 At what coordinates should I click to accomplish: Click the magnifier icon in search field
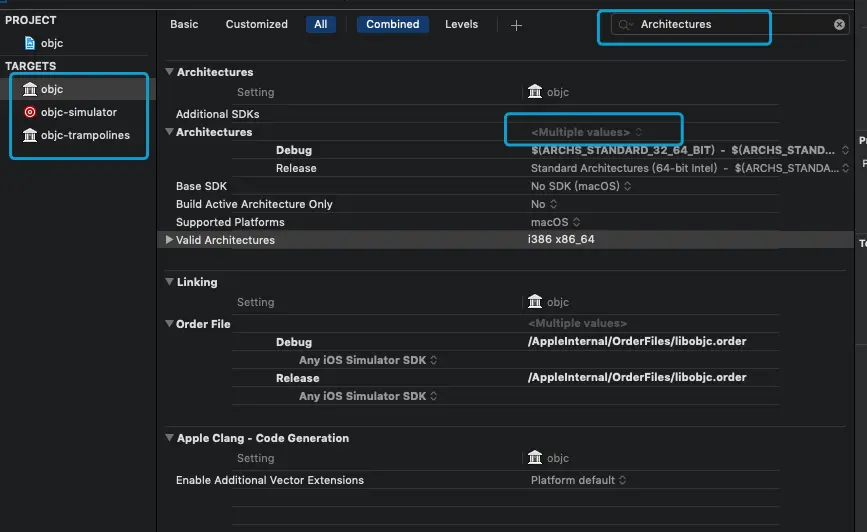(626, 25)
